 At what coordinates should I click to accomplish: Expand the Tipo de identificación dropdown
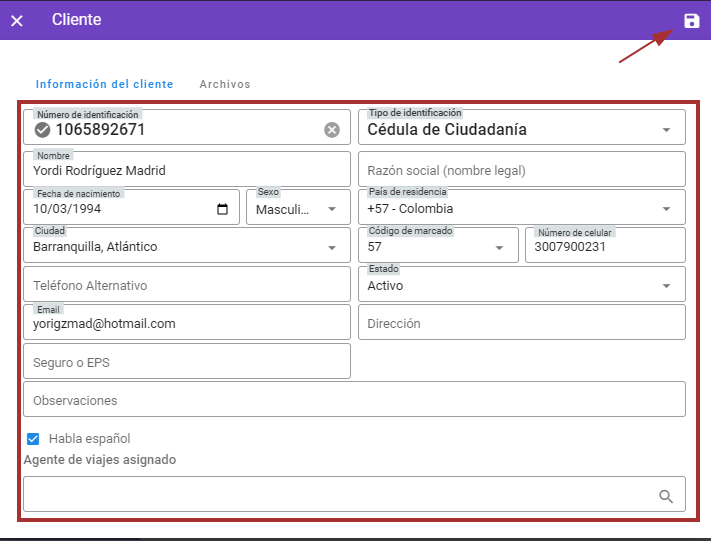(666, 130)
